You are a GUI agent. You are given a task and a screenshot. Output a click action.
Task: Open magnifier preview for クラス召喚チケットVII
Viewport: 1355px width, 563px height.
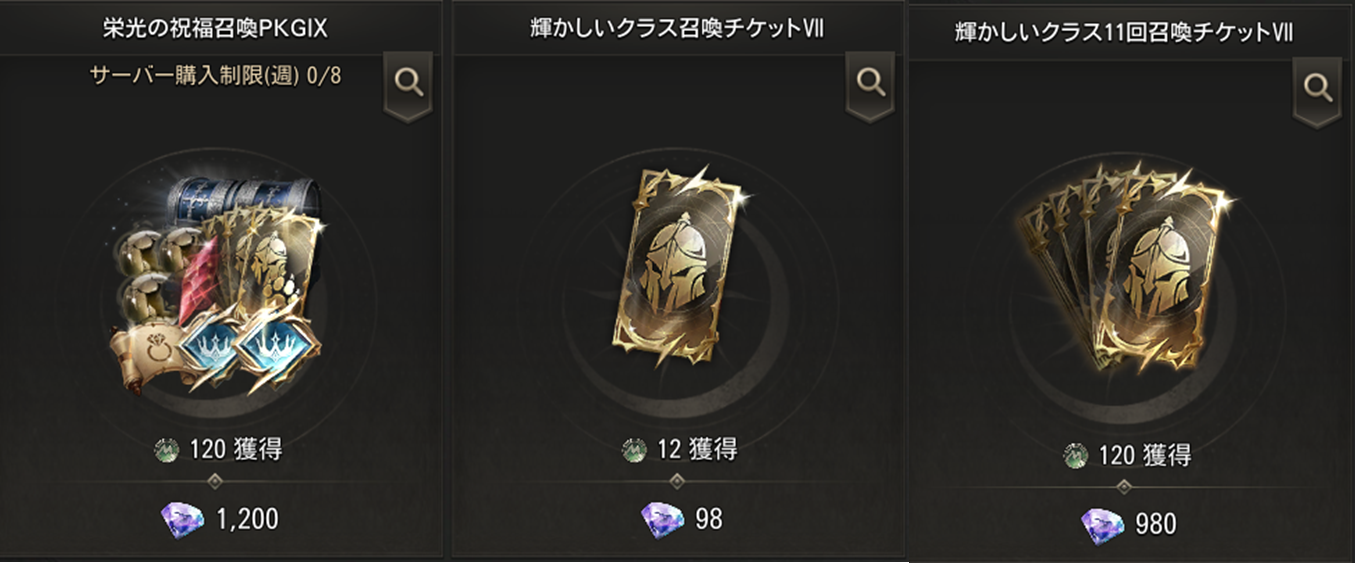click(x=870, y=84)
